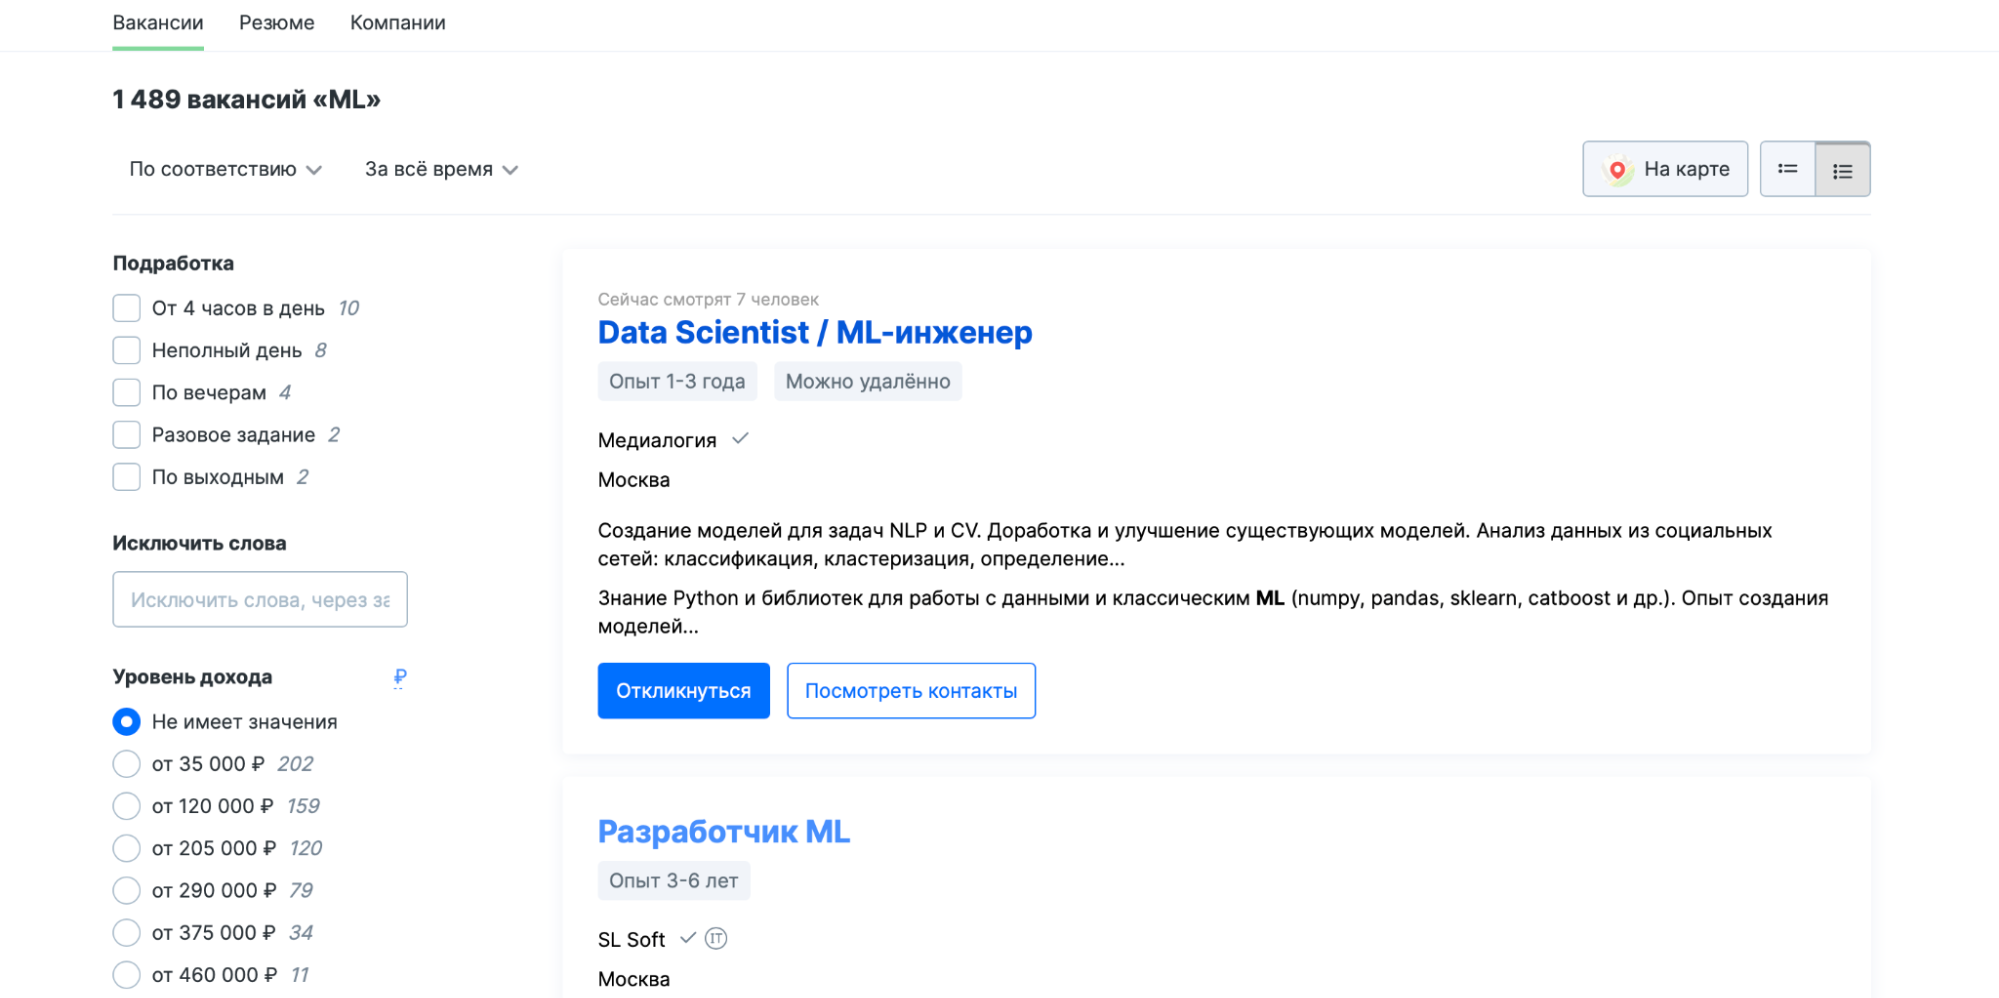Select the от 35 000 ₽ income option

click(126, 763)
